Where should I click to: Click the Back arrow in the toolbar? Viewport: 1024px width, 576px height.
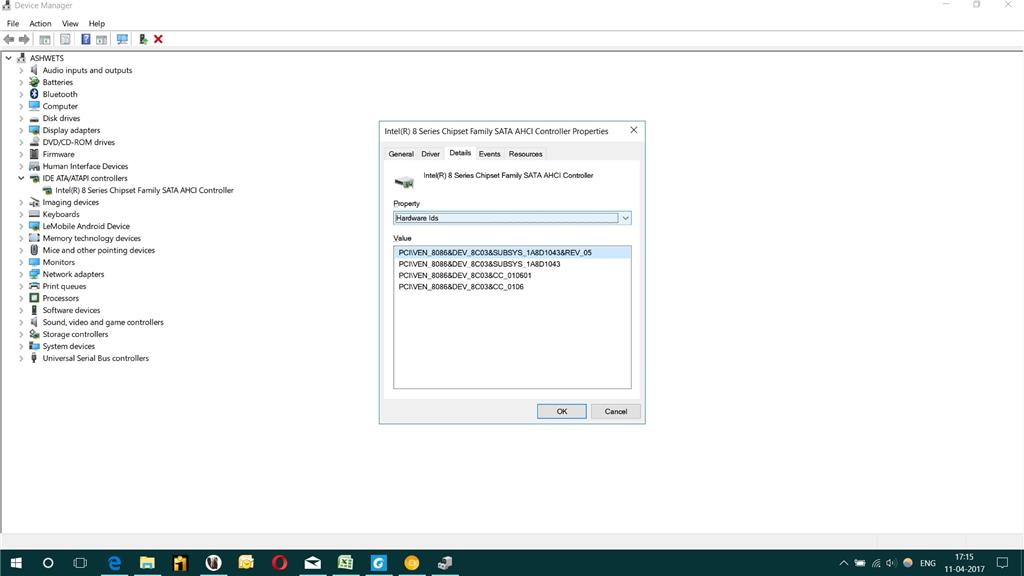(x=9, y=39)
